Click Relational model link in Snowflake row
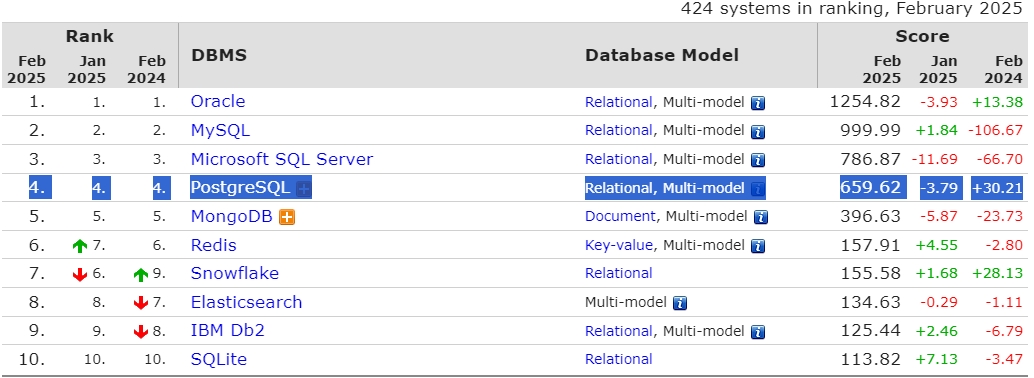This screenshot has width=1034, height=378. click(619, 273)
